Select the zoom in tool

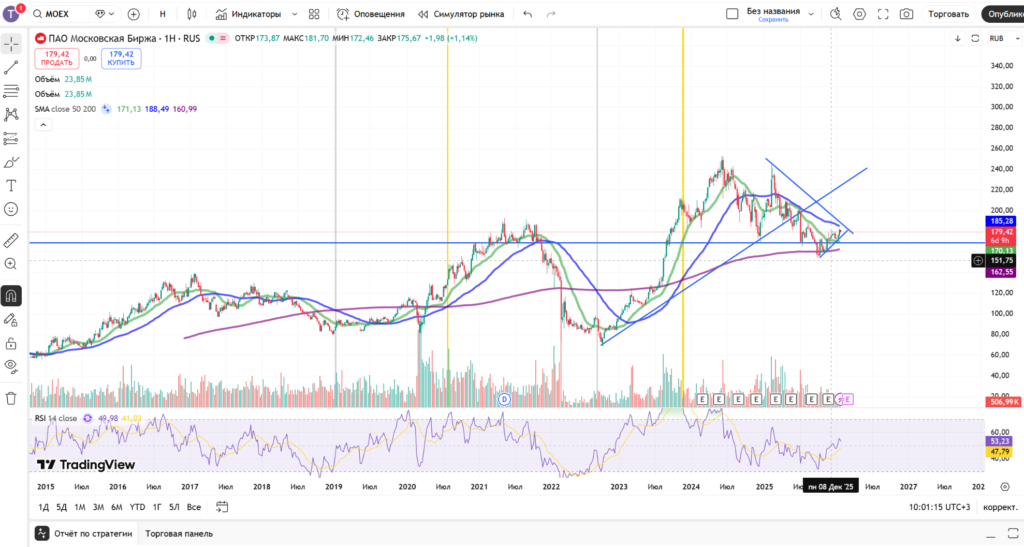[11, 264]
